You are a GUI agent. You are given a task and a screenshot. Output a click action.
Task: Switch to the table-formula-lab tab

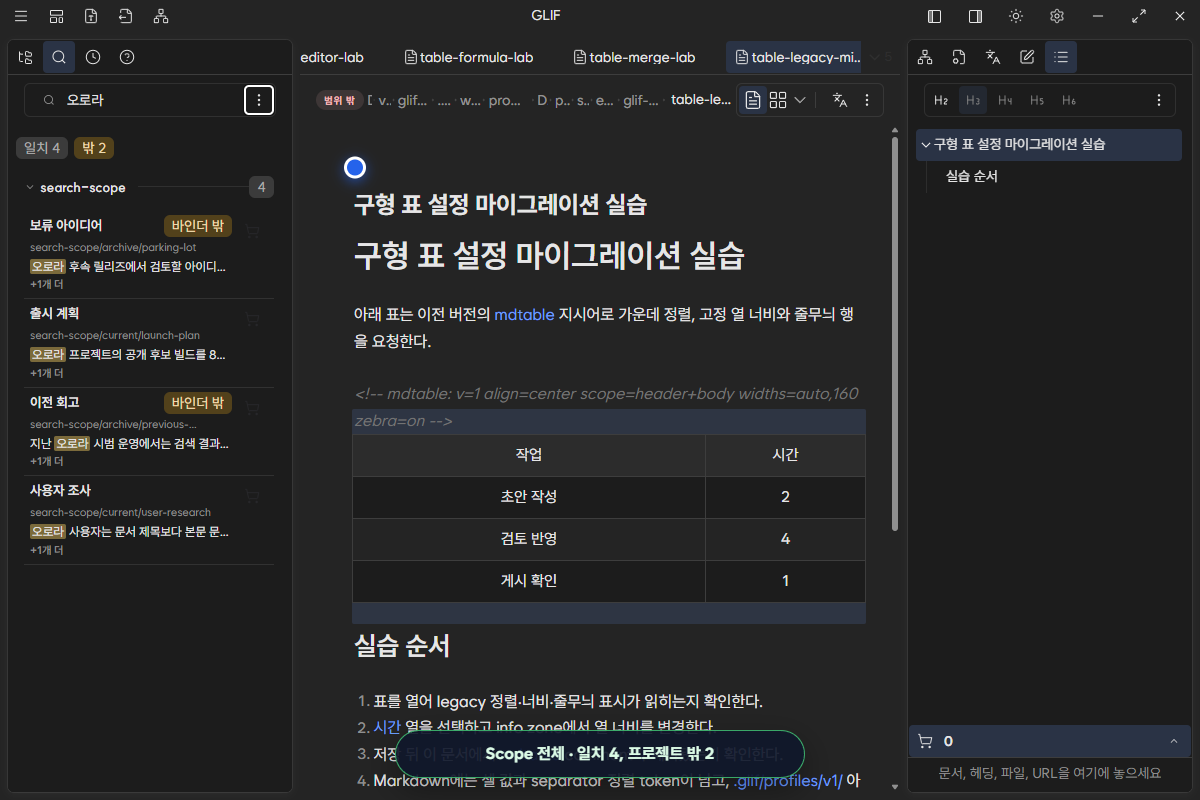pyautogui.click(x=469, y=57)
